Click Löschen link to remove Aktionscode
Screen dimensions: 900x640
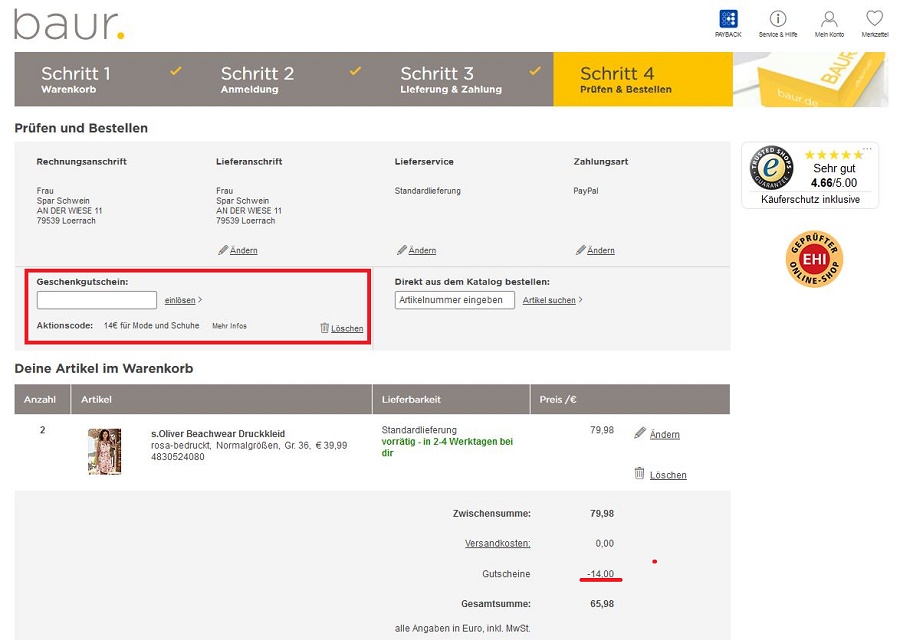click(347, 328)
